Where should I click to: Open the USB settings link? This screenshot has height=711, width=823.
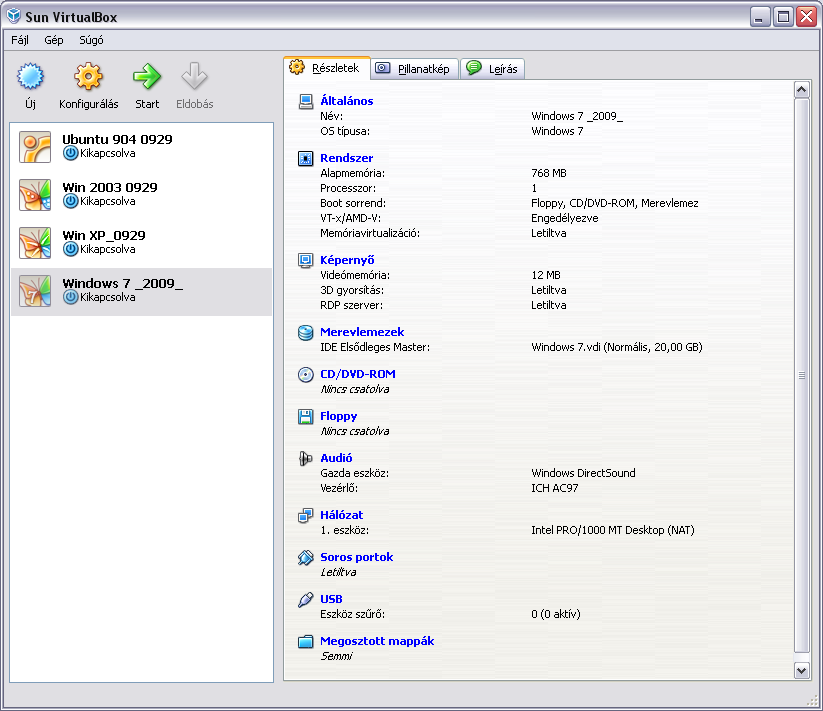click(x=331, y=600)
